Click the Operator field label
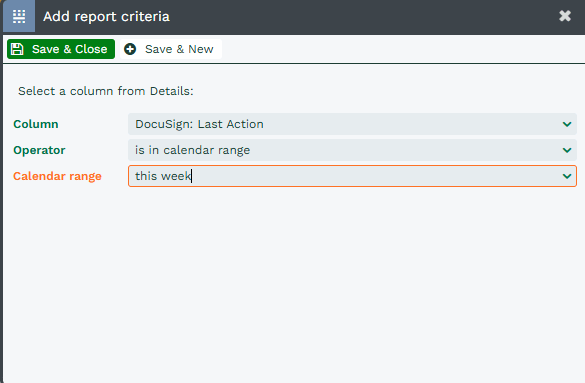 click(x=39, y=150)
